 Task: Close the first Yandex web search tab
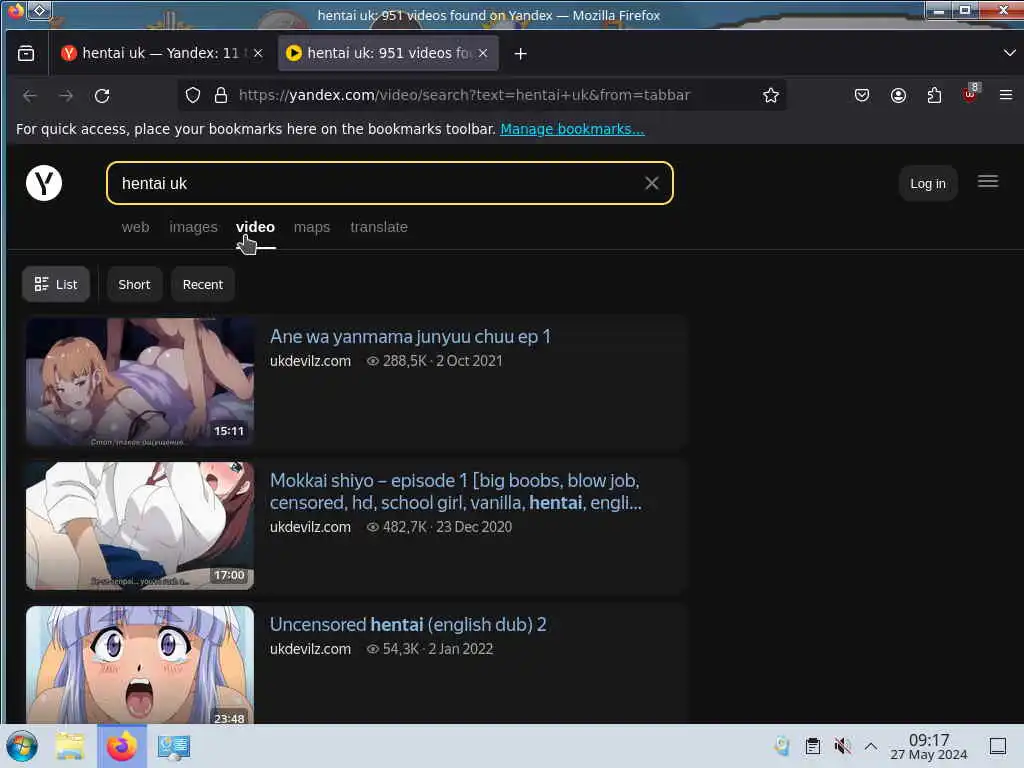point(258,54)
